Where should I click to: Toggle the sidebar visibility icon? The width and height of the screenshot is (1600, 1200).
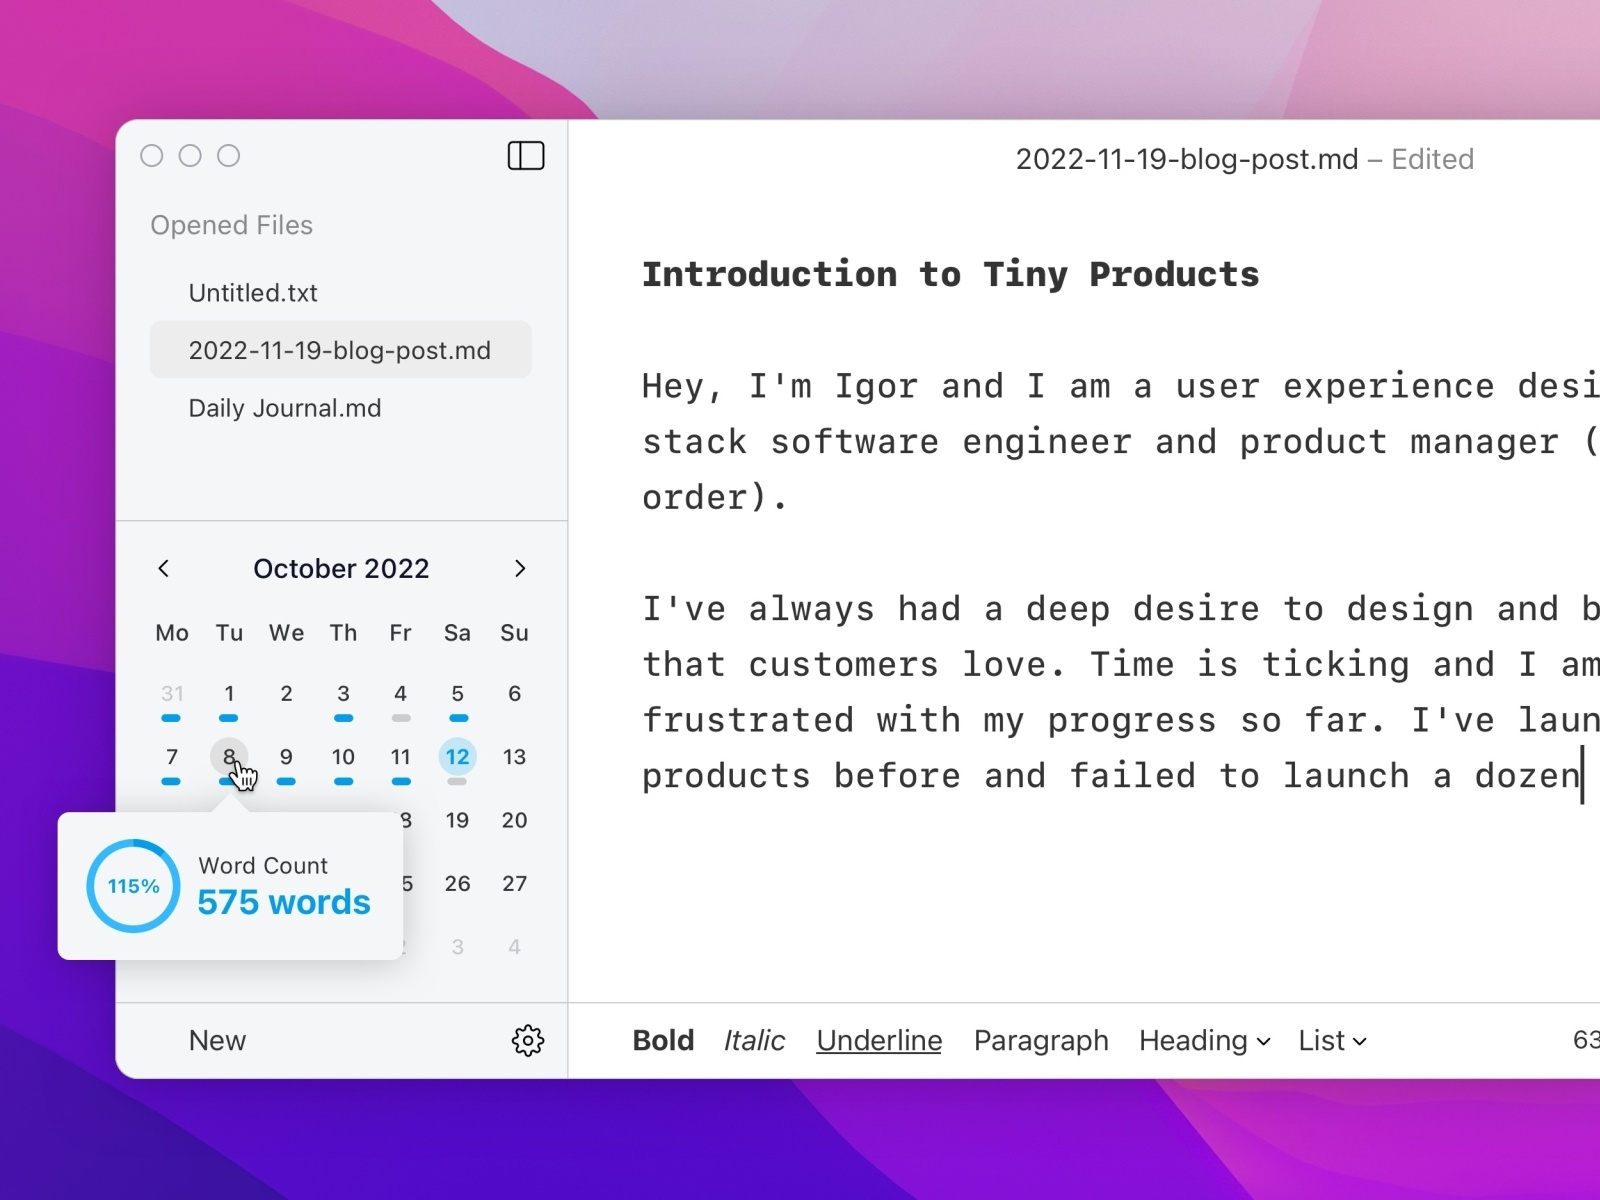(526, 156)
